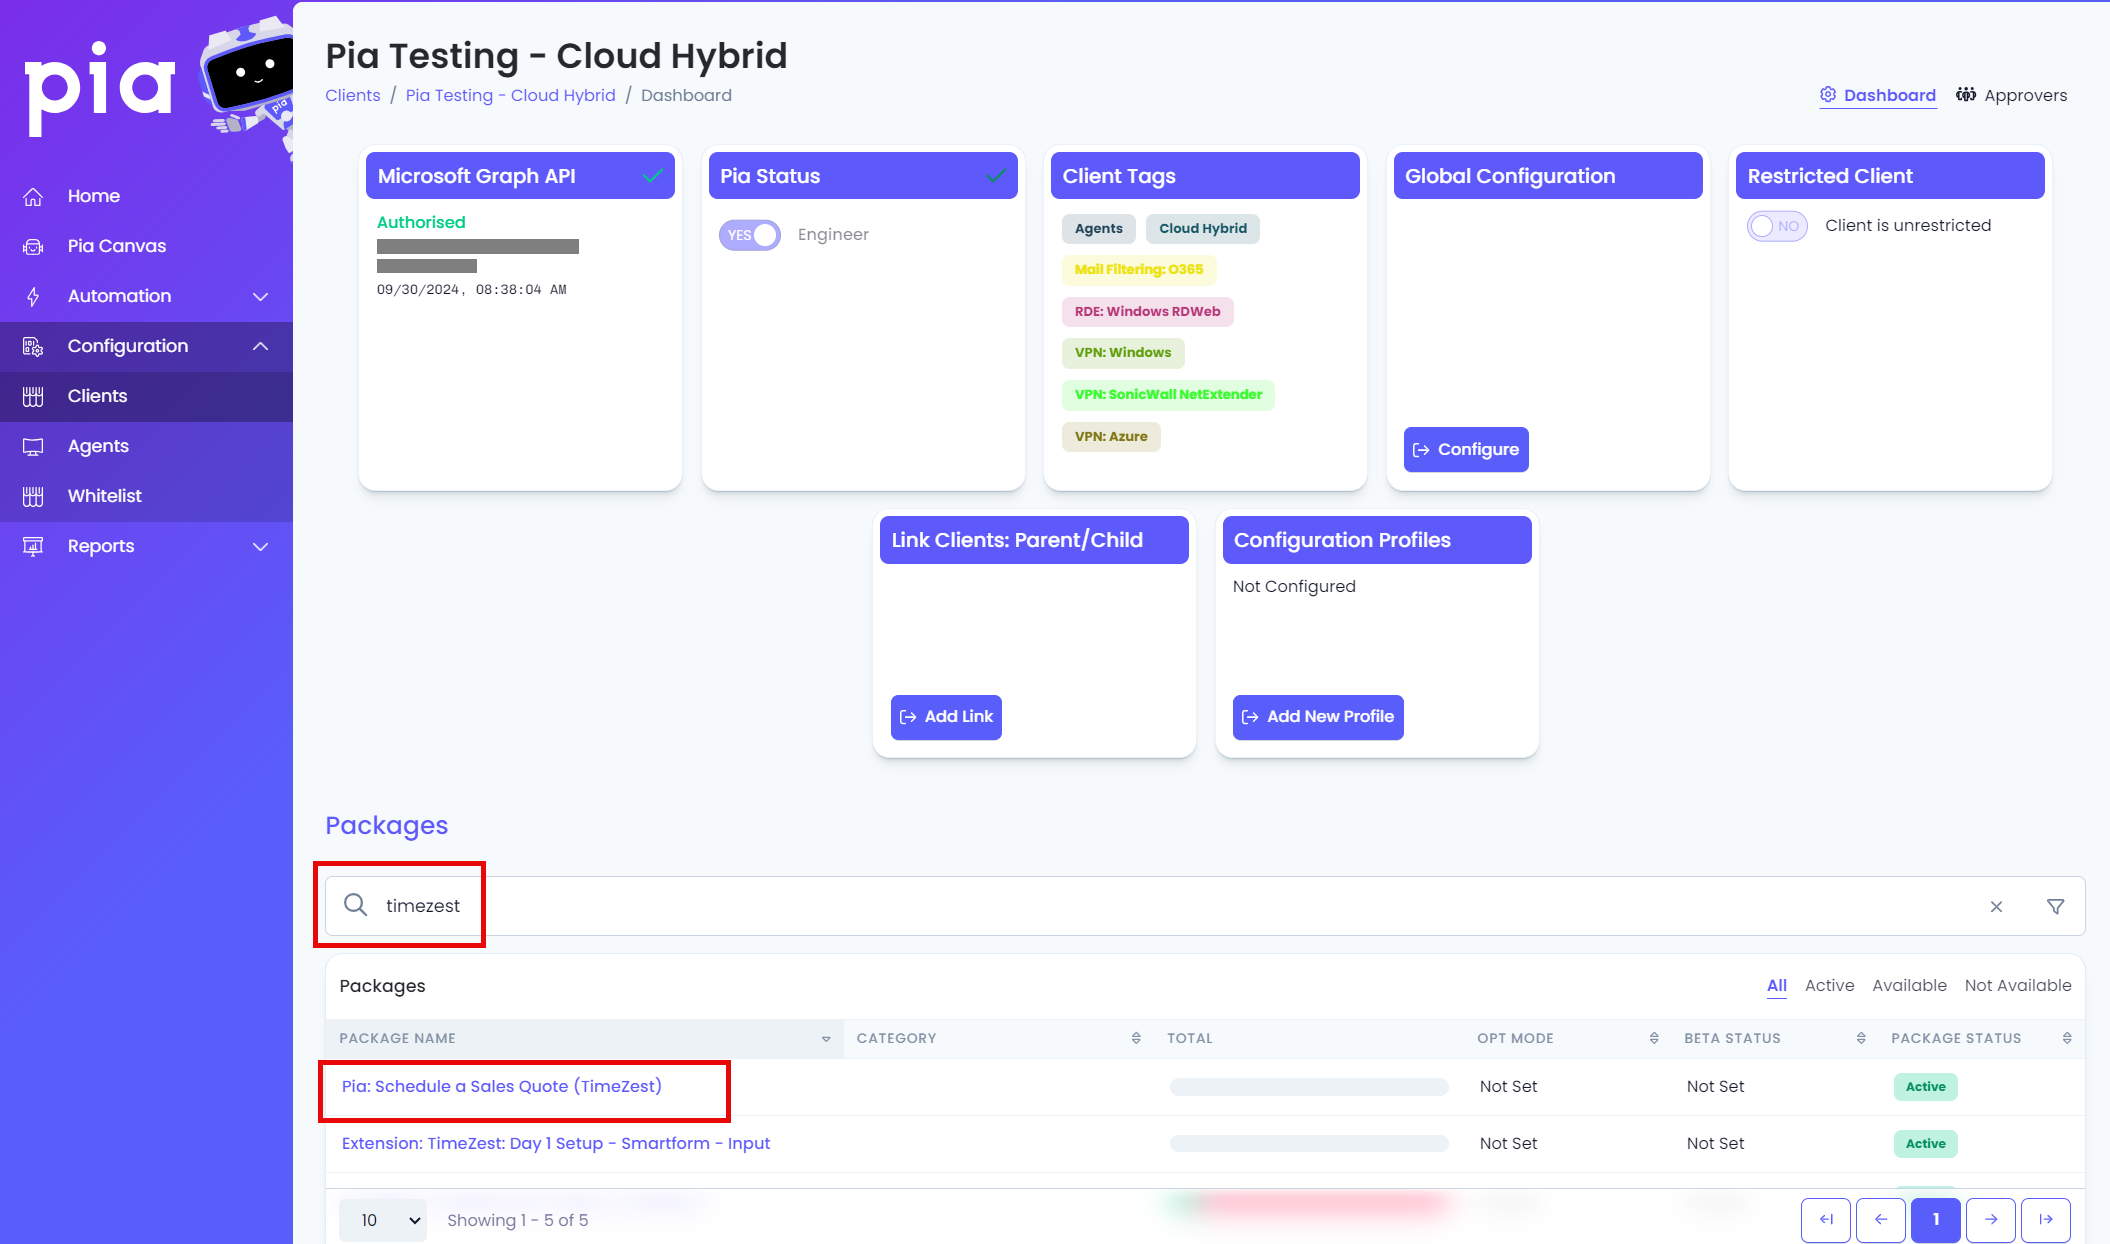The image size is (2110, 1244).
Task: Click the Reports presentation icon
Action: pos(33,547)
